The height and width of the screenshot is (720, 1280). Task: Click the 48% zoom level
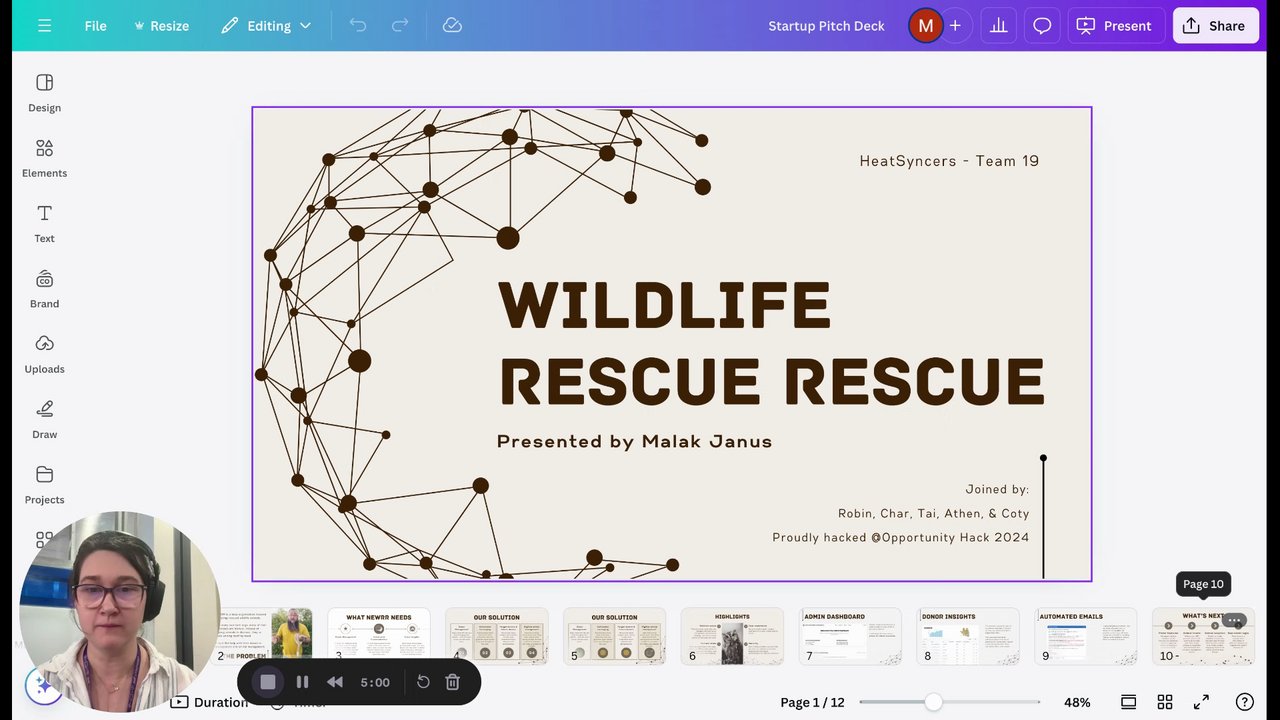click(x=1077, y=702)
